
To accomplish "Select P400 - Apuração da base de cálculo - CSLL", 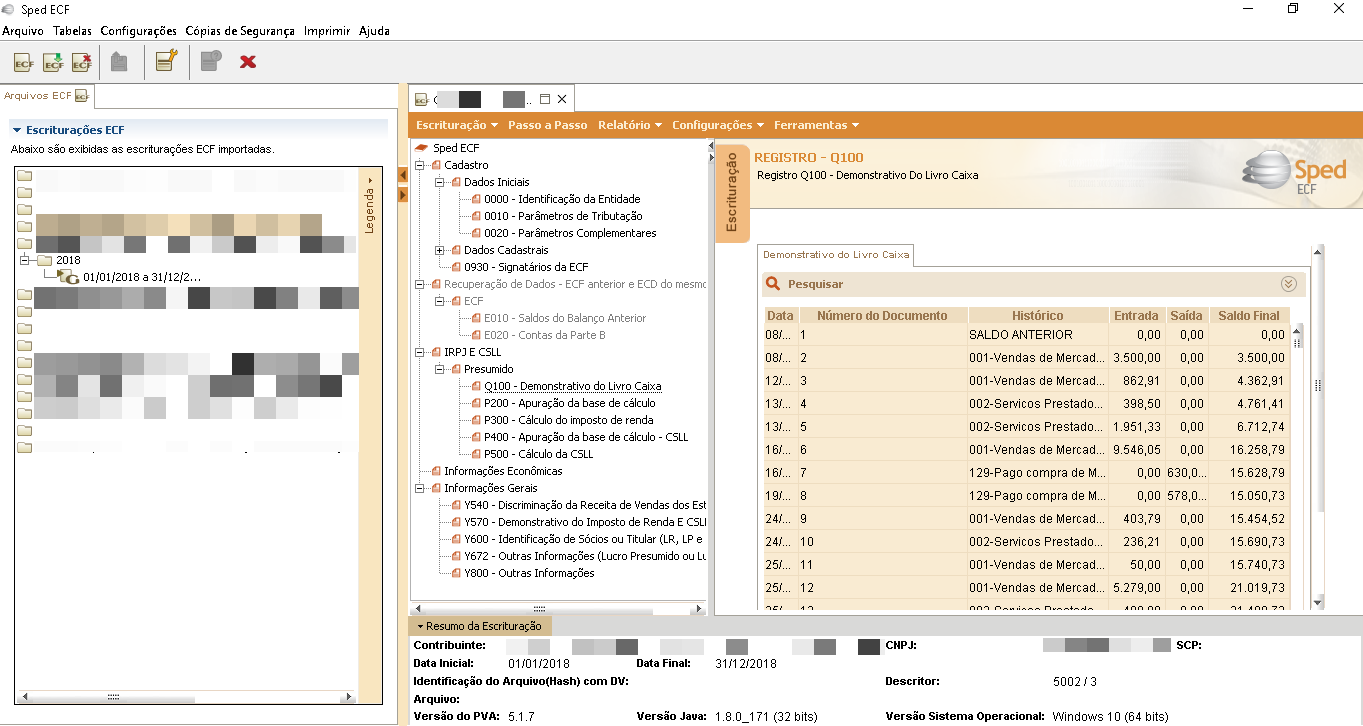I will click(586, 437).
